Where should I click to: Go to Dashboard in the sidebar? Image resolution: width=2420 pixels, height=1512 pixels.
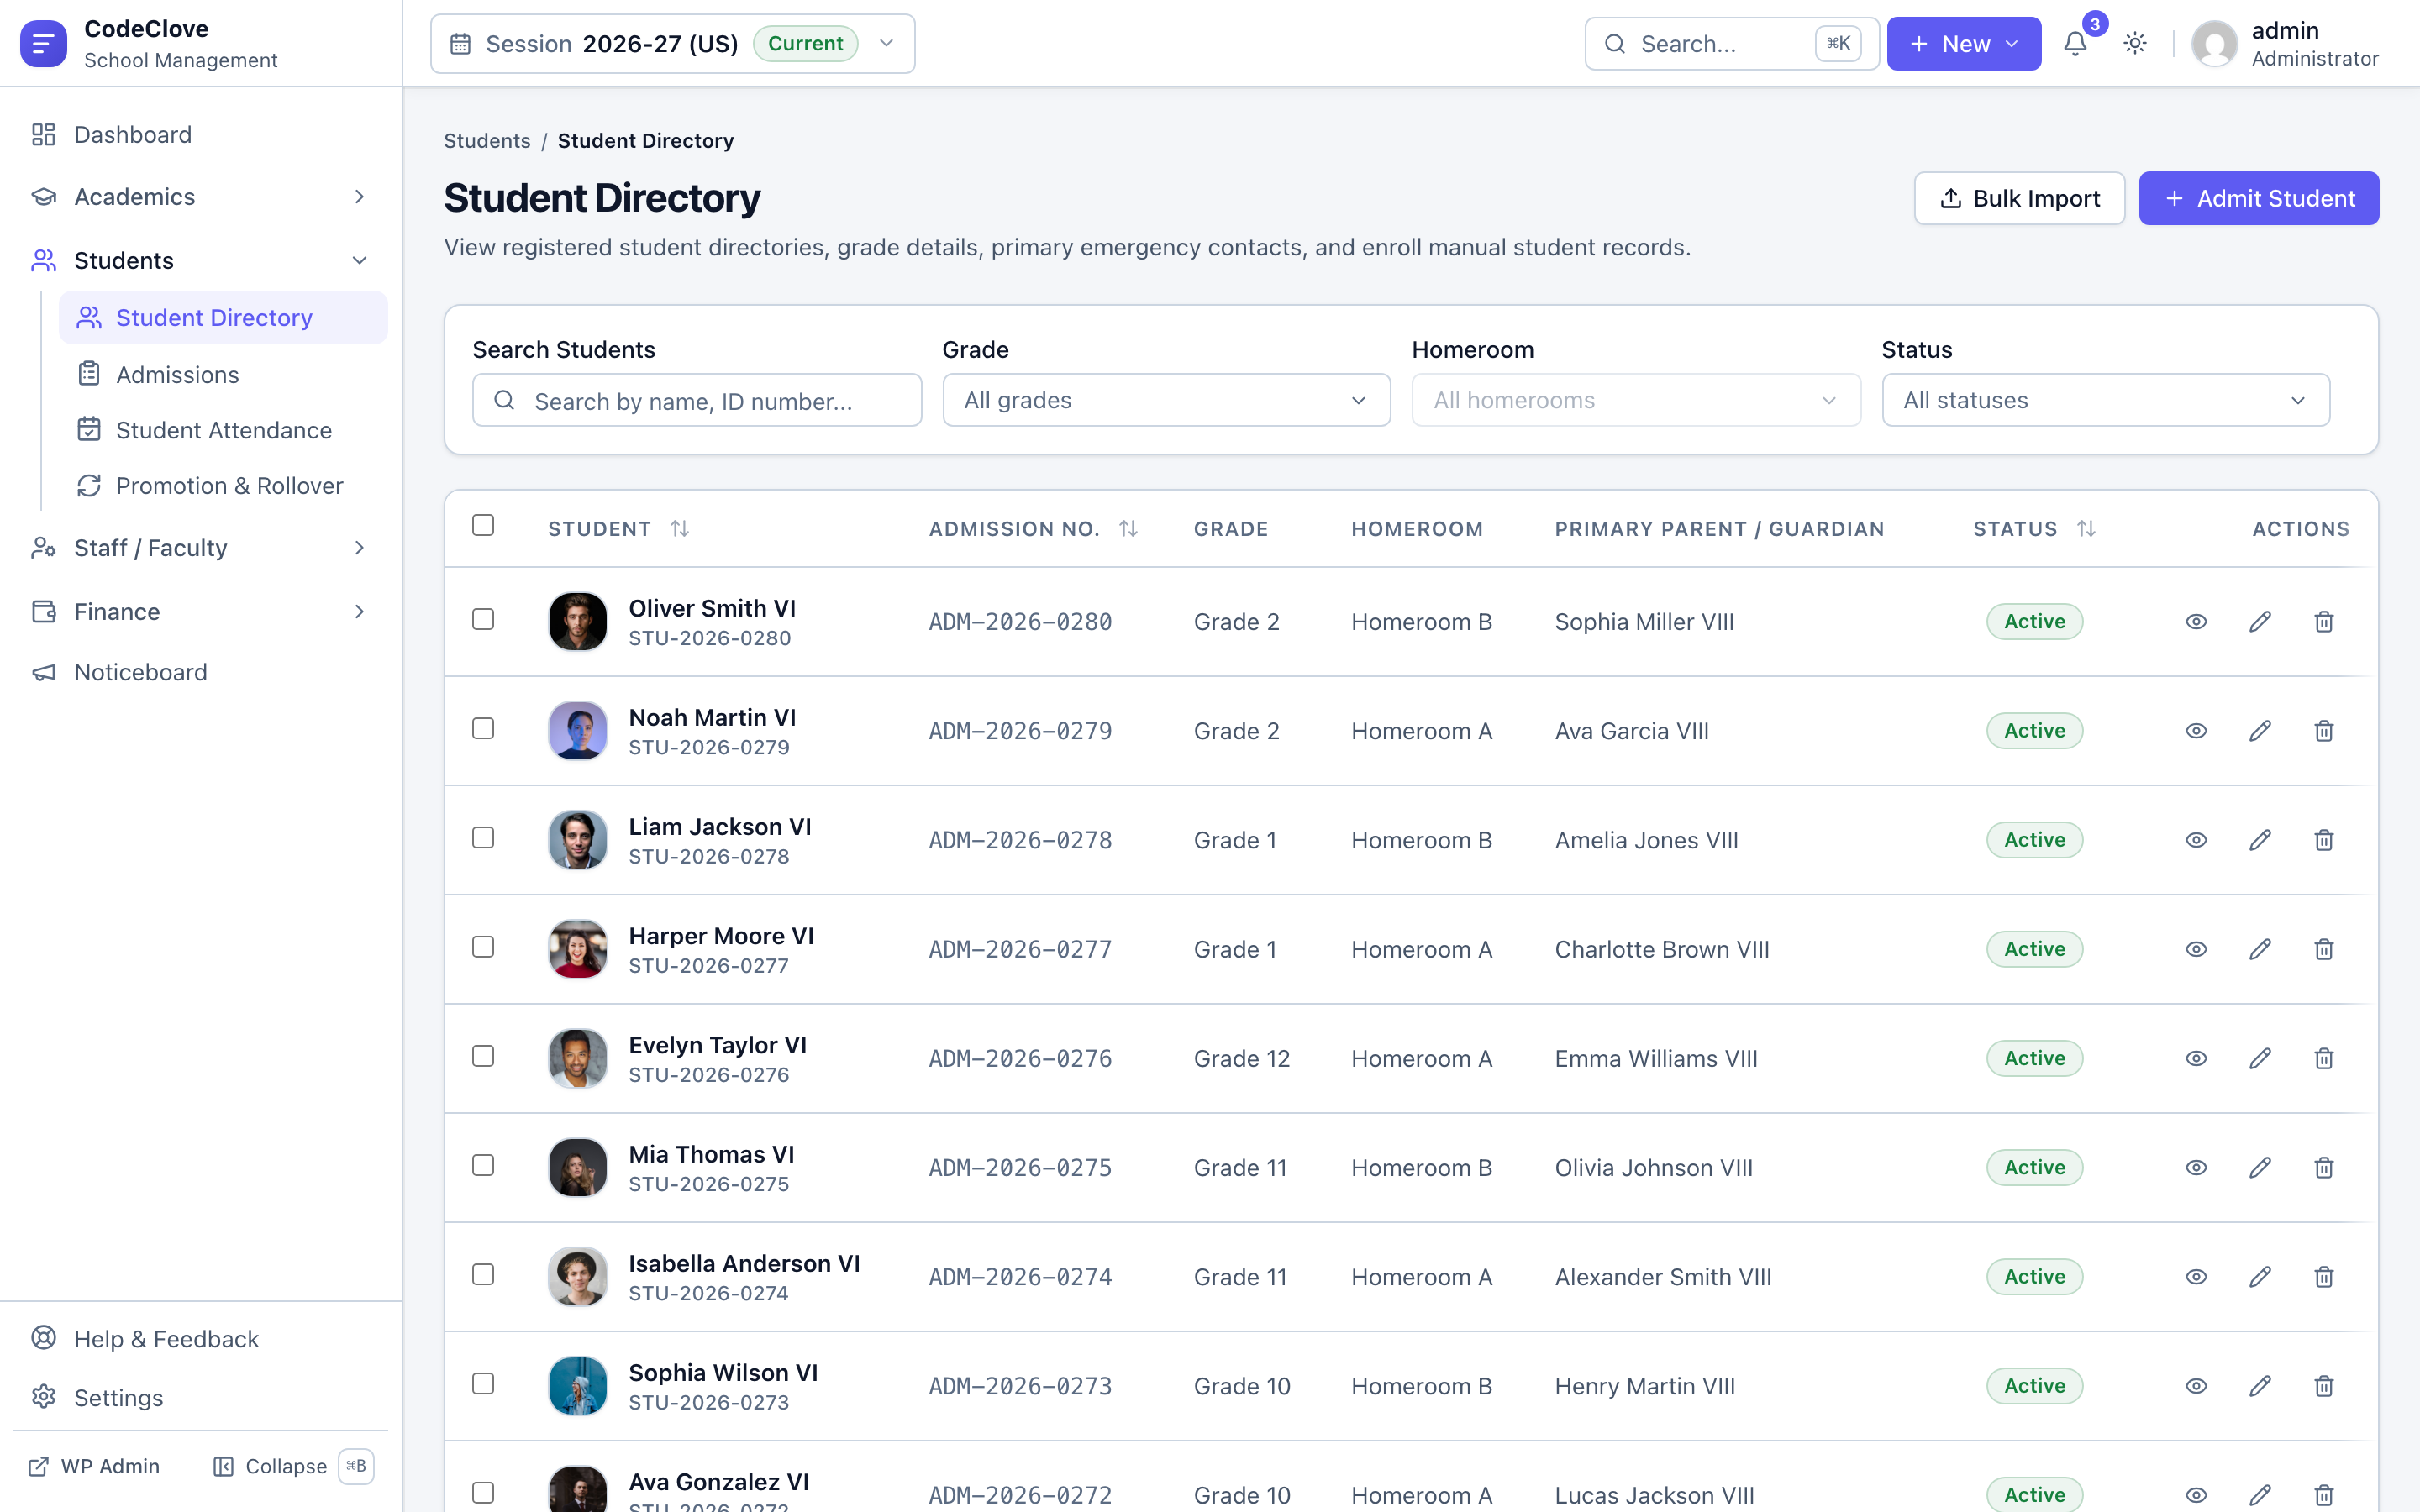[200, 134]
